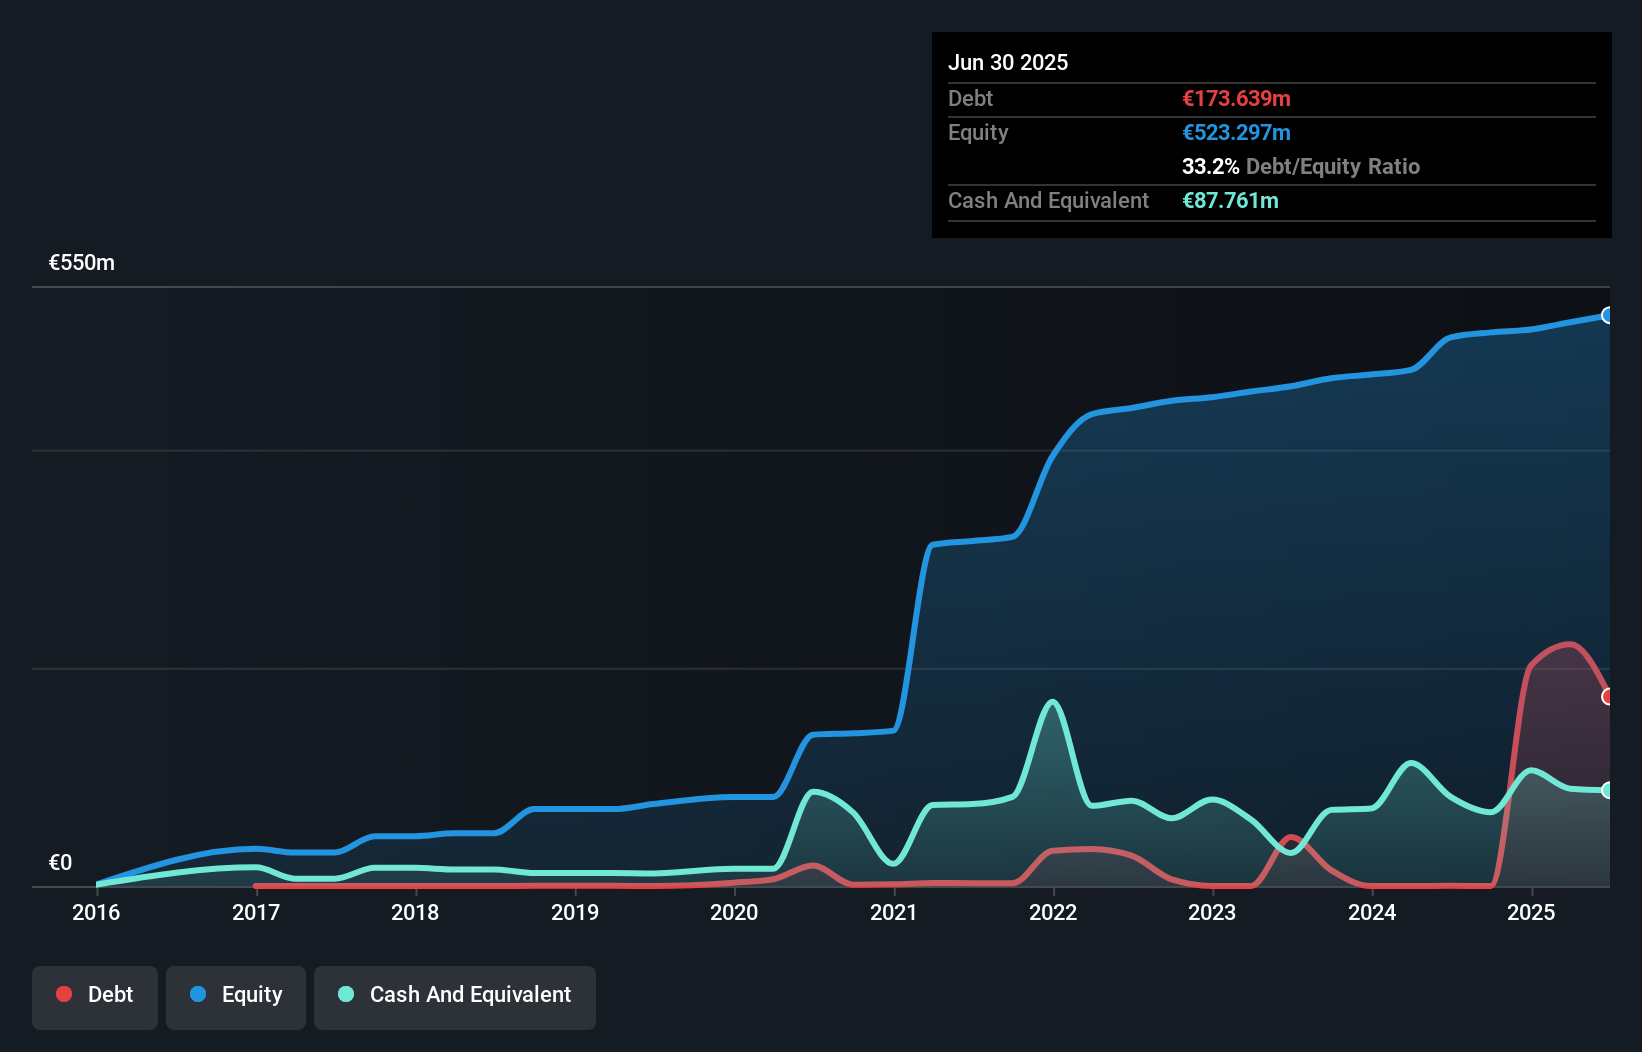1642x1052 pixels.
Task: Select the red Debt endpoint marker on chart
Action: (1607, 696)
